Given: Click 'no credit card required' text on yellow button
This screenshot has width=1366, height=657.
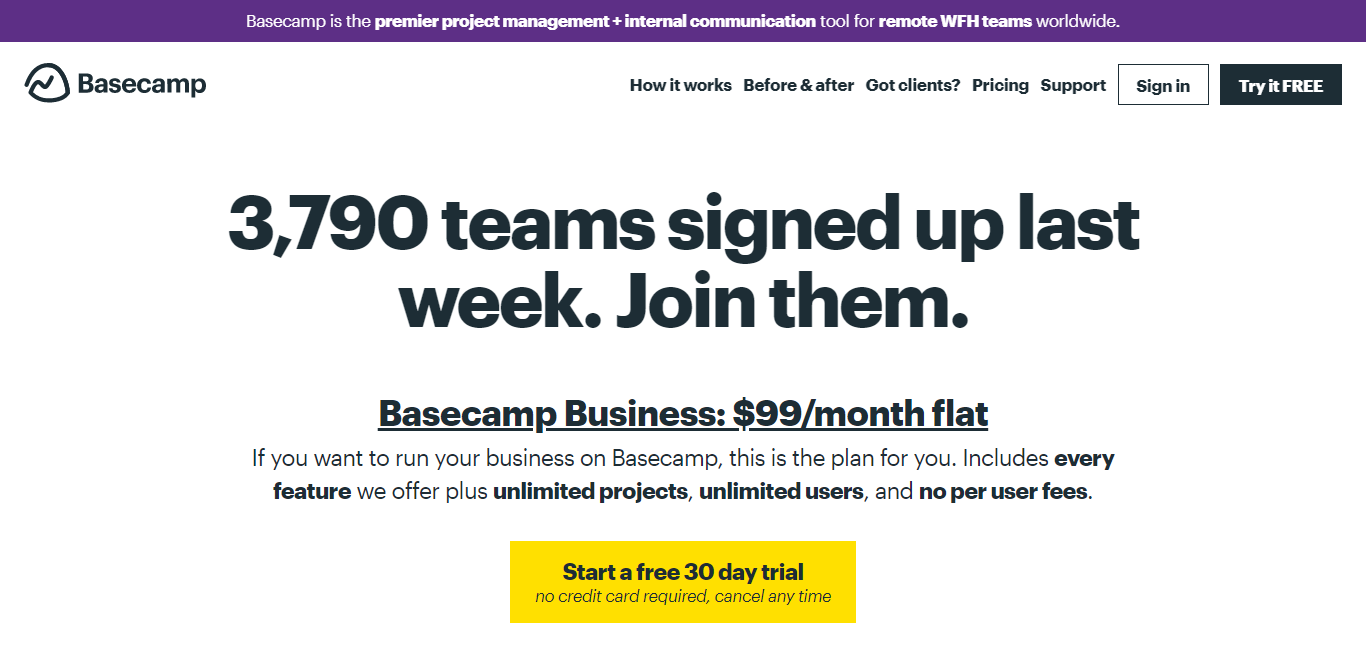Looking at the screenshot, I should (x=621, y=597).
